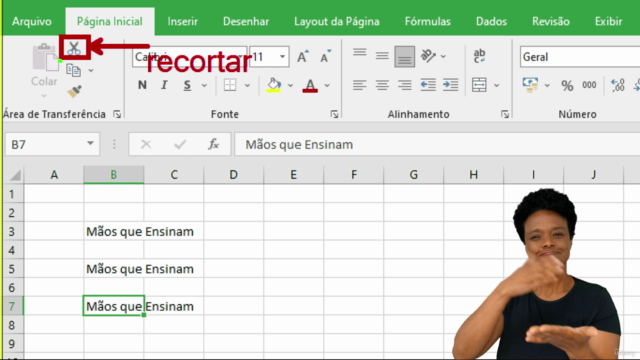This screenshot has width=640, height=360.
Task: Apply accounting number format
Action: pos(530,85)
